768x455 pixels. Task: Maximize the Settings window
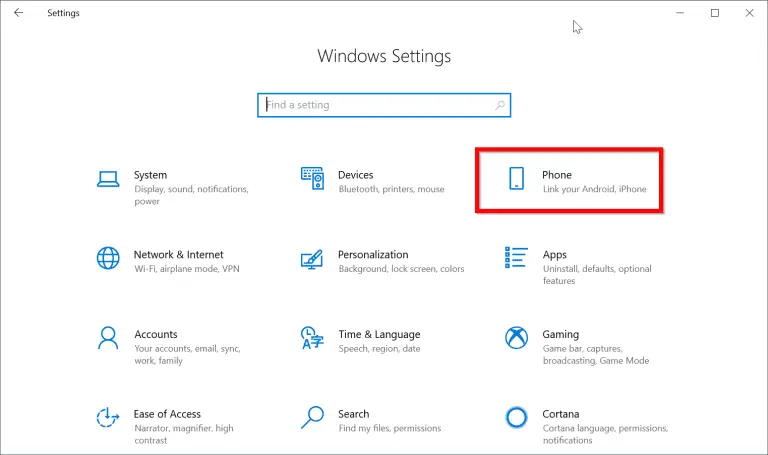tap(715, 13)
